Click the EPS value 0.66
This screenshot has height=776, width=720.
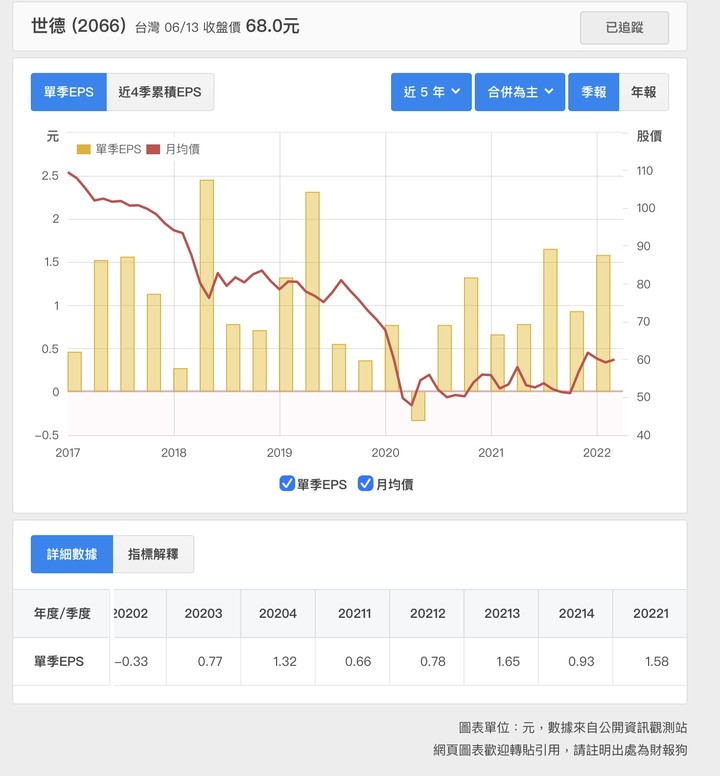click(358, 662)
